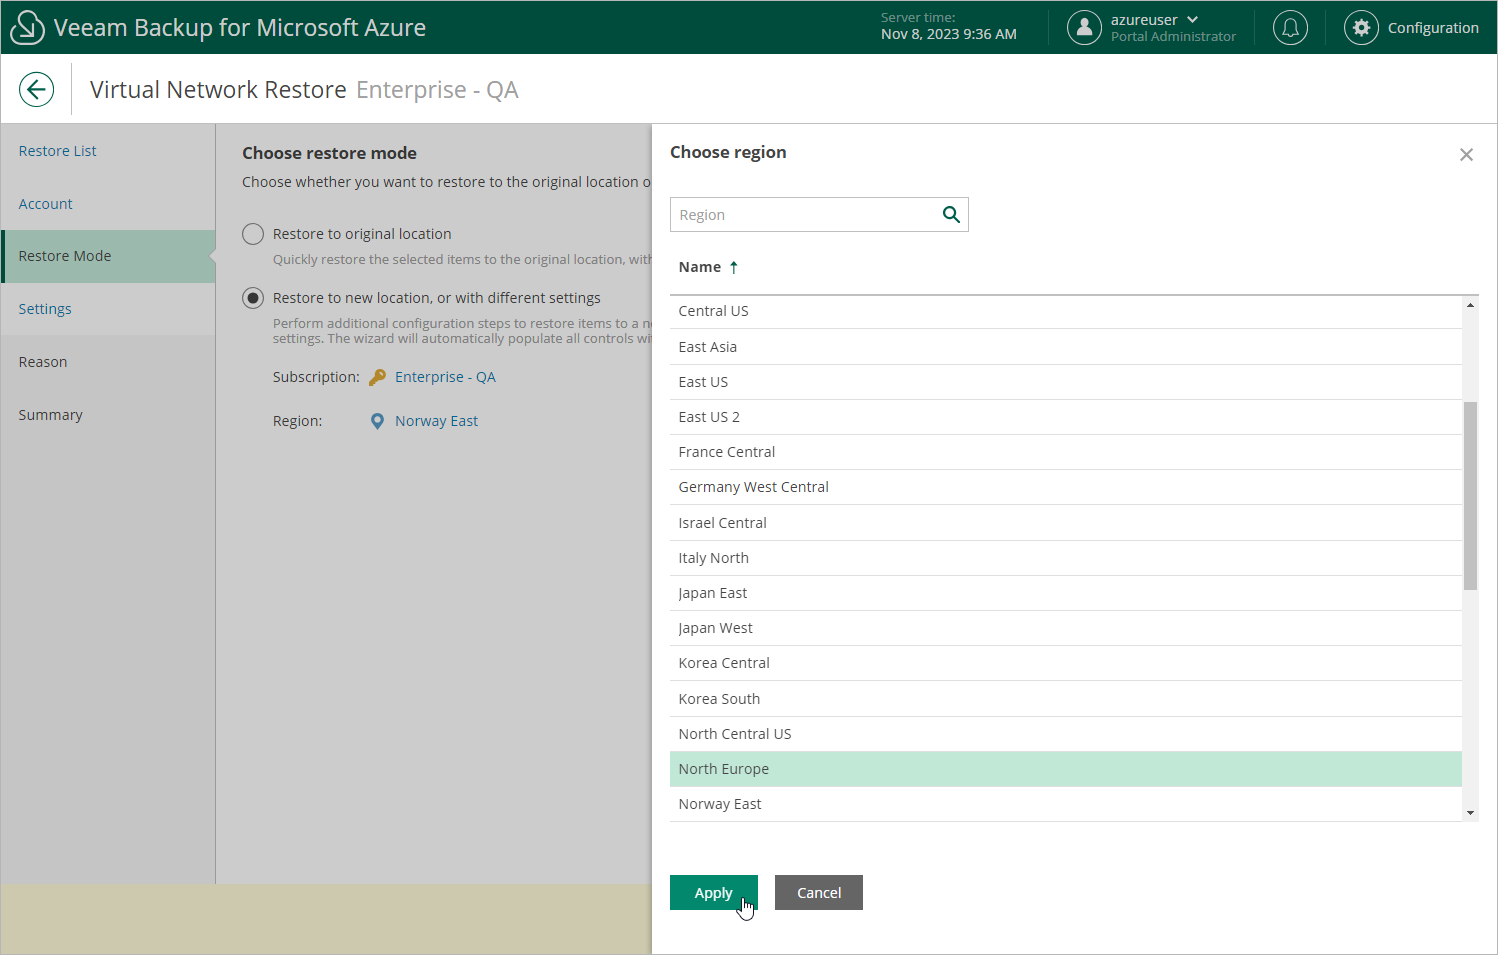This screenshot has height=955, width=1498.
Task: Sort by Name column header
Action: (700, 267)
